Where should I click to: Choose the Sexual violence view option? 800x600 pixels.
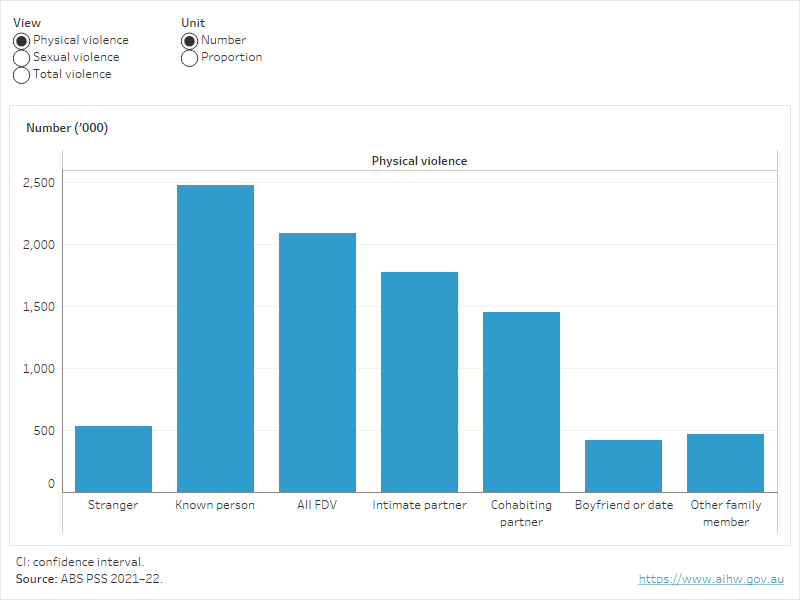coord(21,58)
